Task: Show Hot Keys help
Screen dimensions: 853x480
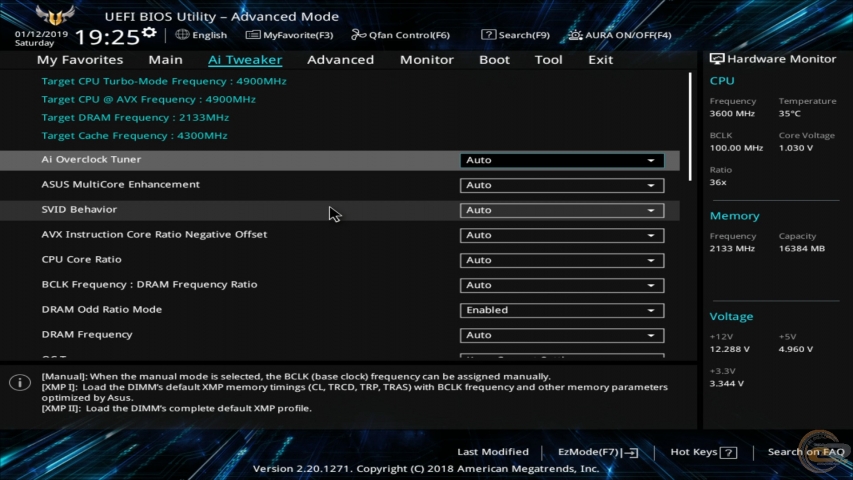Action: (703, 452)
